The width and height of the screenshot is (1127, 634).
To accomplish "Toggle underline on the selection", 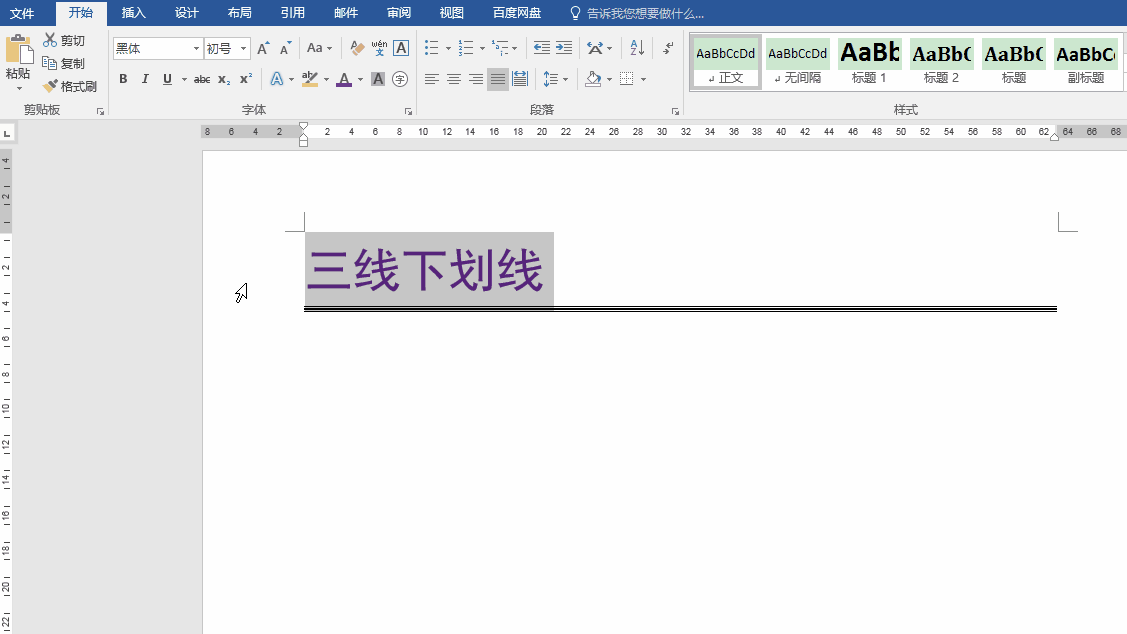I will coord(167,79).
